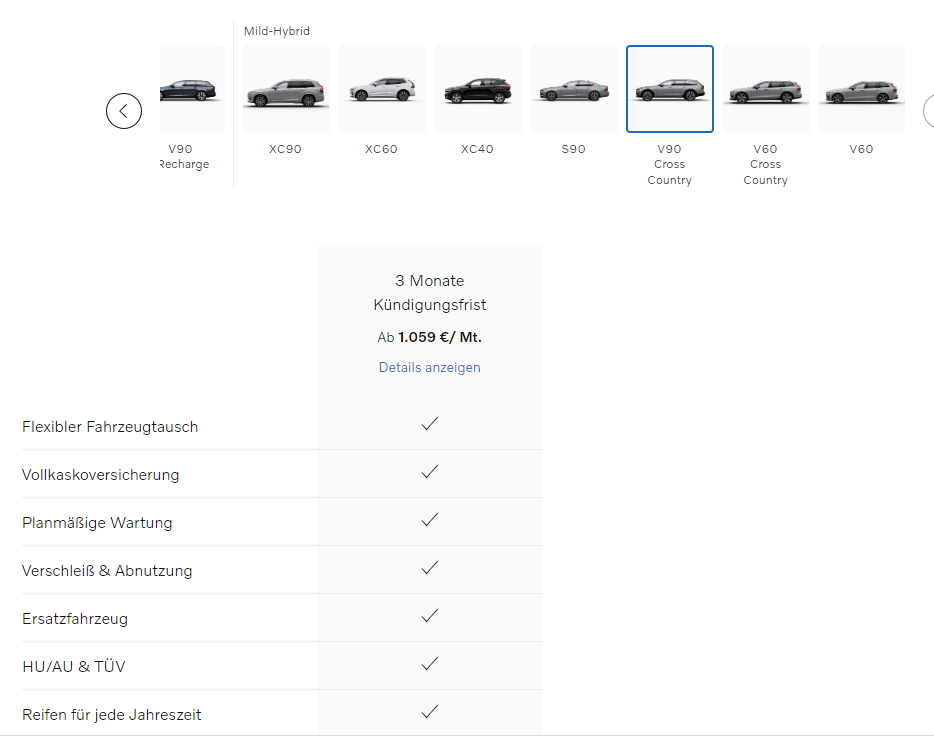Click the selected V90 Cross Country image
Viewport: 934px width, 743px height.
[x=669, y=90]
